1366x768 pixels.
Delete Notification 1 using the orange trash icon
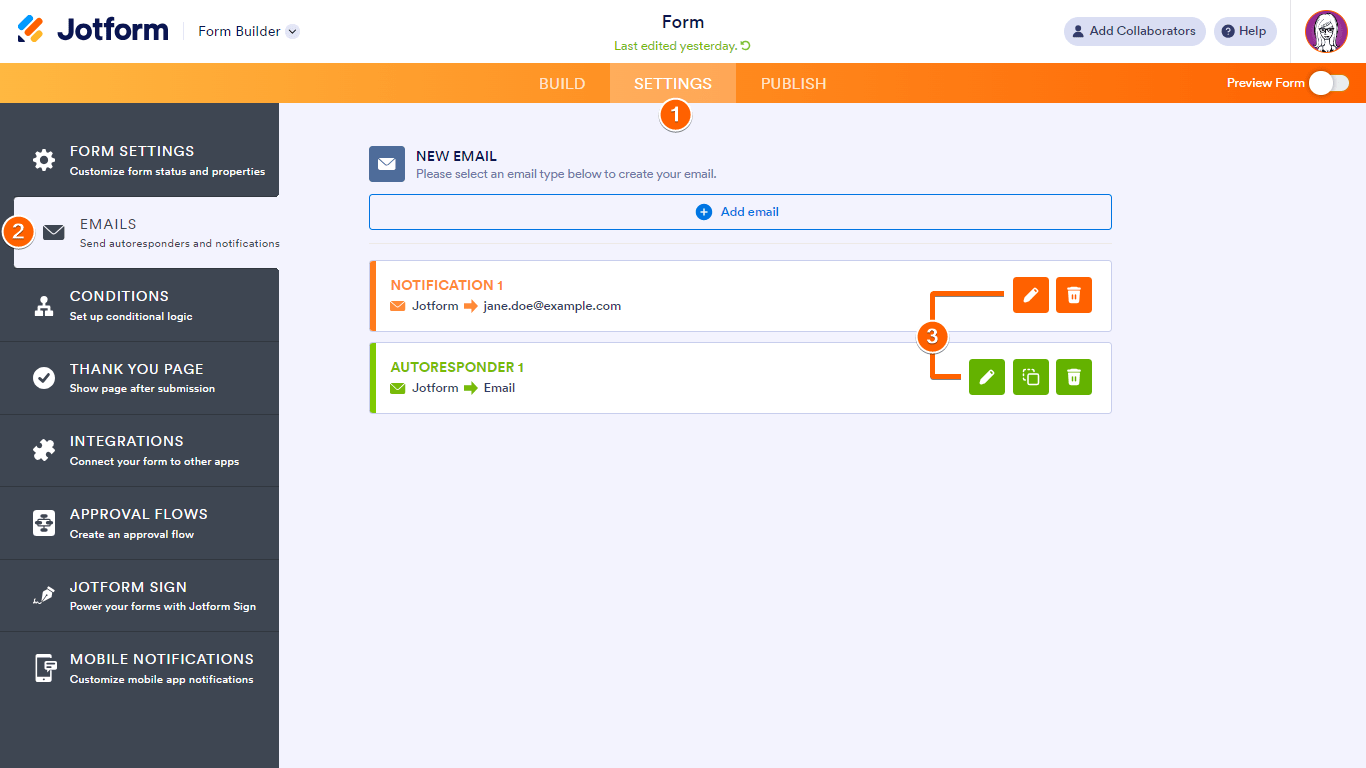(x=1074, y=295)
